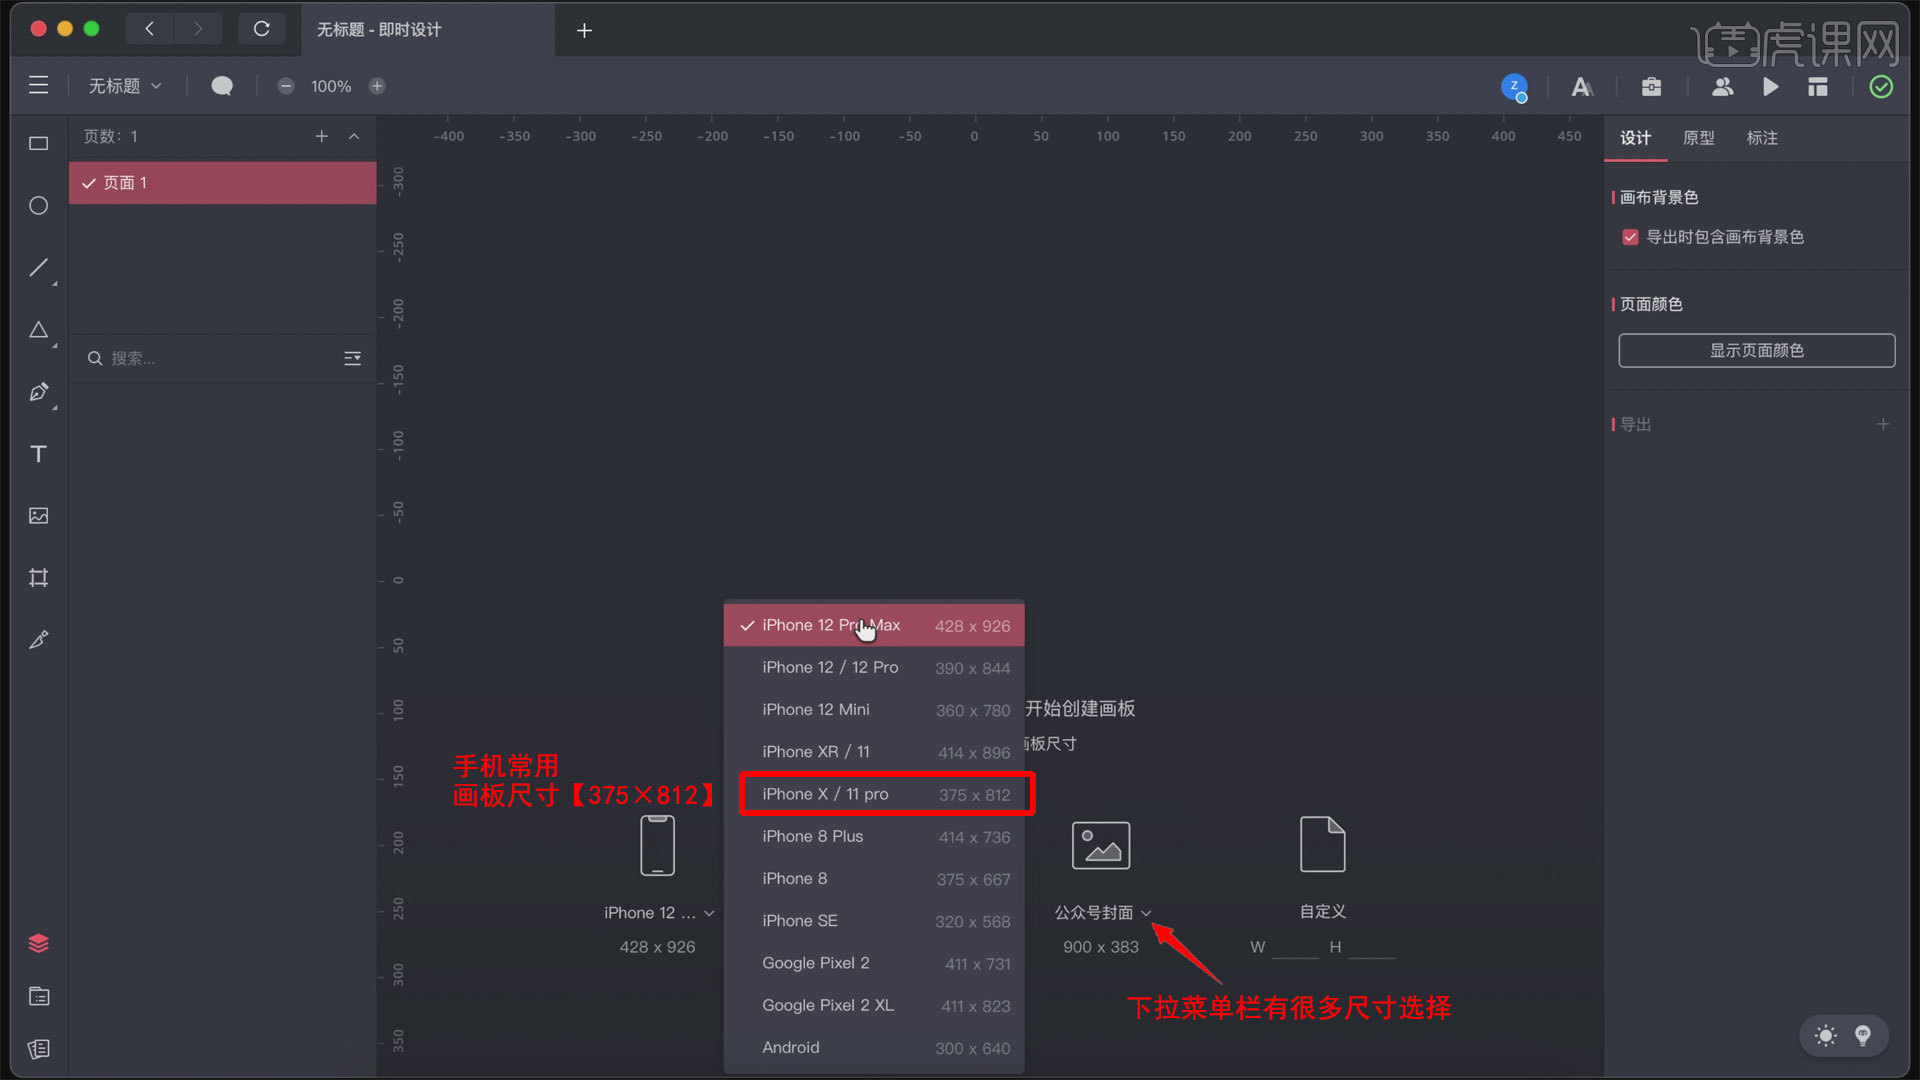Zoom in with plus button
The width and height of the screenshot is (1920, 1080).
tap(377, 86)
